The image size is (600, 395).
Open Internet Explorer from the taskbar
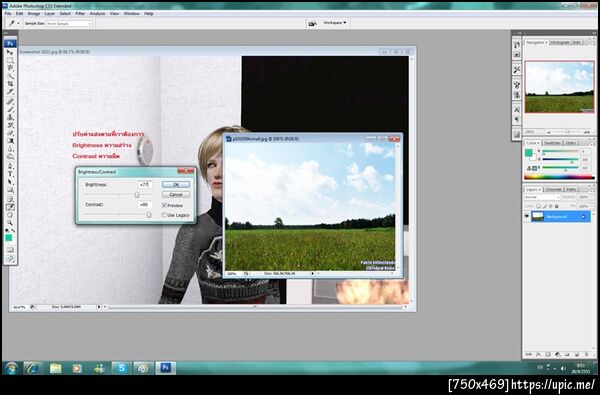click(x=33, y=368)
